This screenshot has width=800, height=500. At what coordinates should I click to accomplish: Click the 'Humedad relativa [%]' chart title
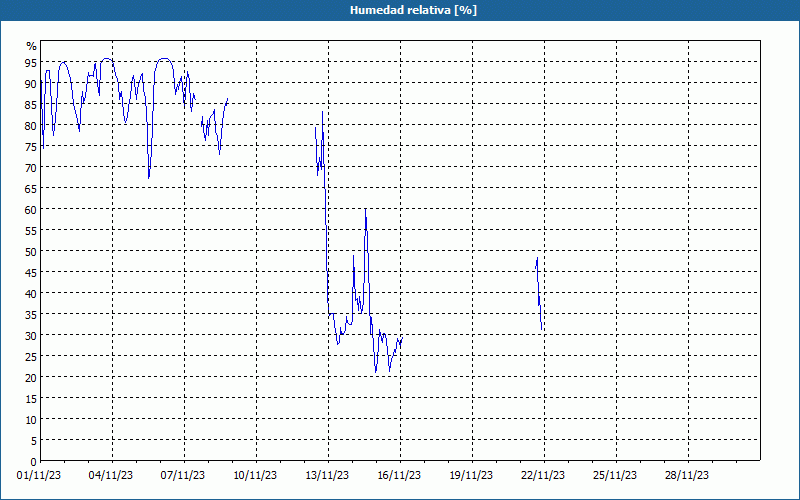(413, 10)
